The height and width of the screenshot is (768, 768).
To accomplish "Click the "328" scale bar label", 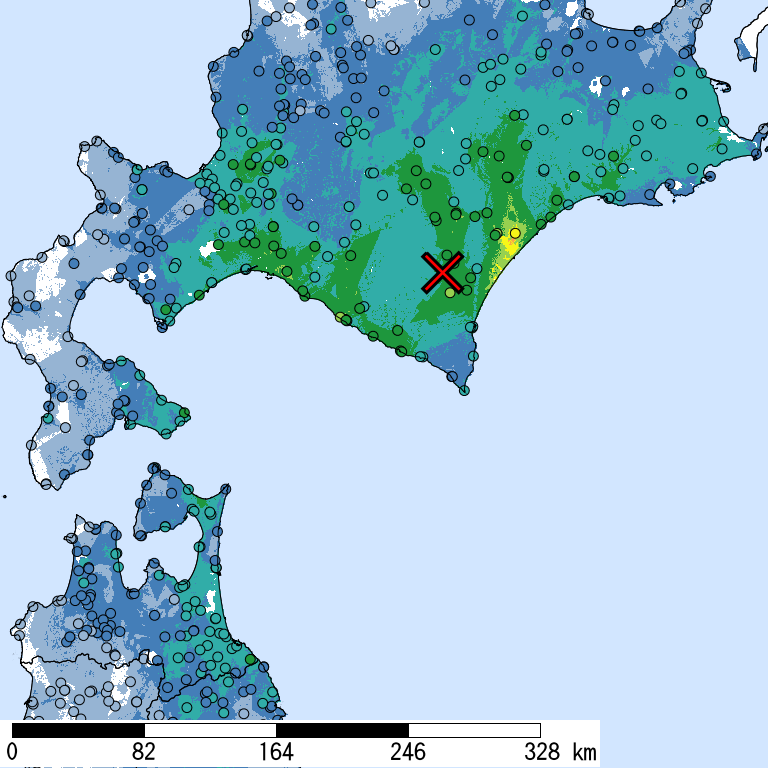I will pos(540,752).
